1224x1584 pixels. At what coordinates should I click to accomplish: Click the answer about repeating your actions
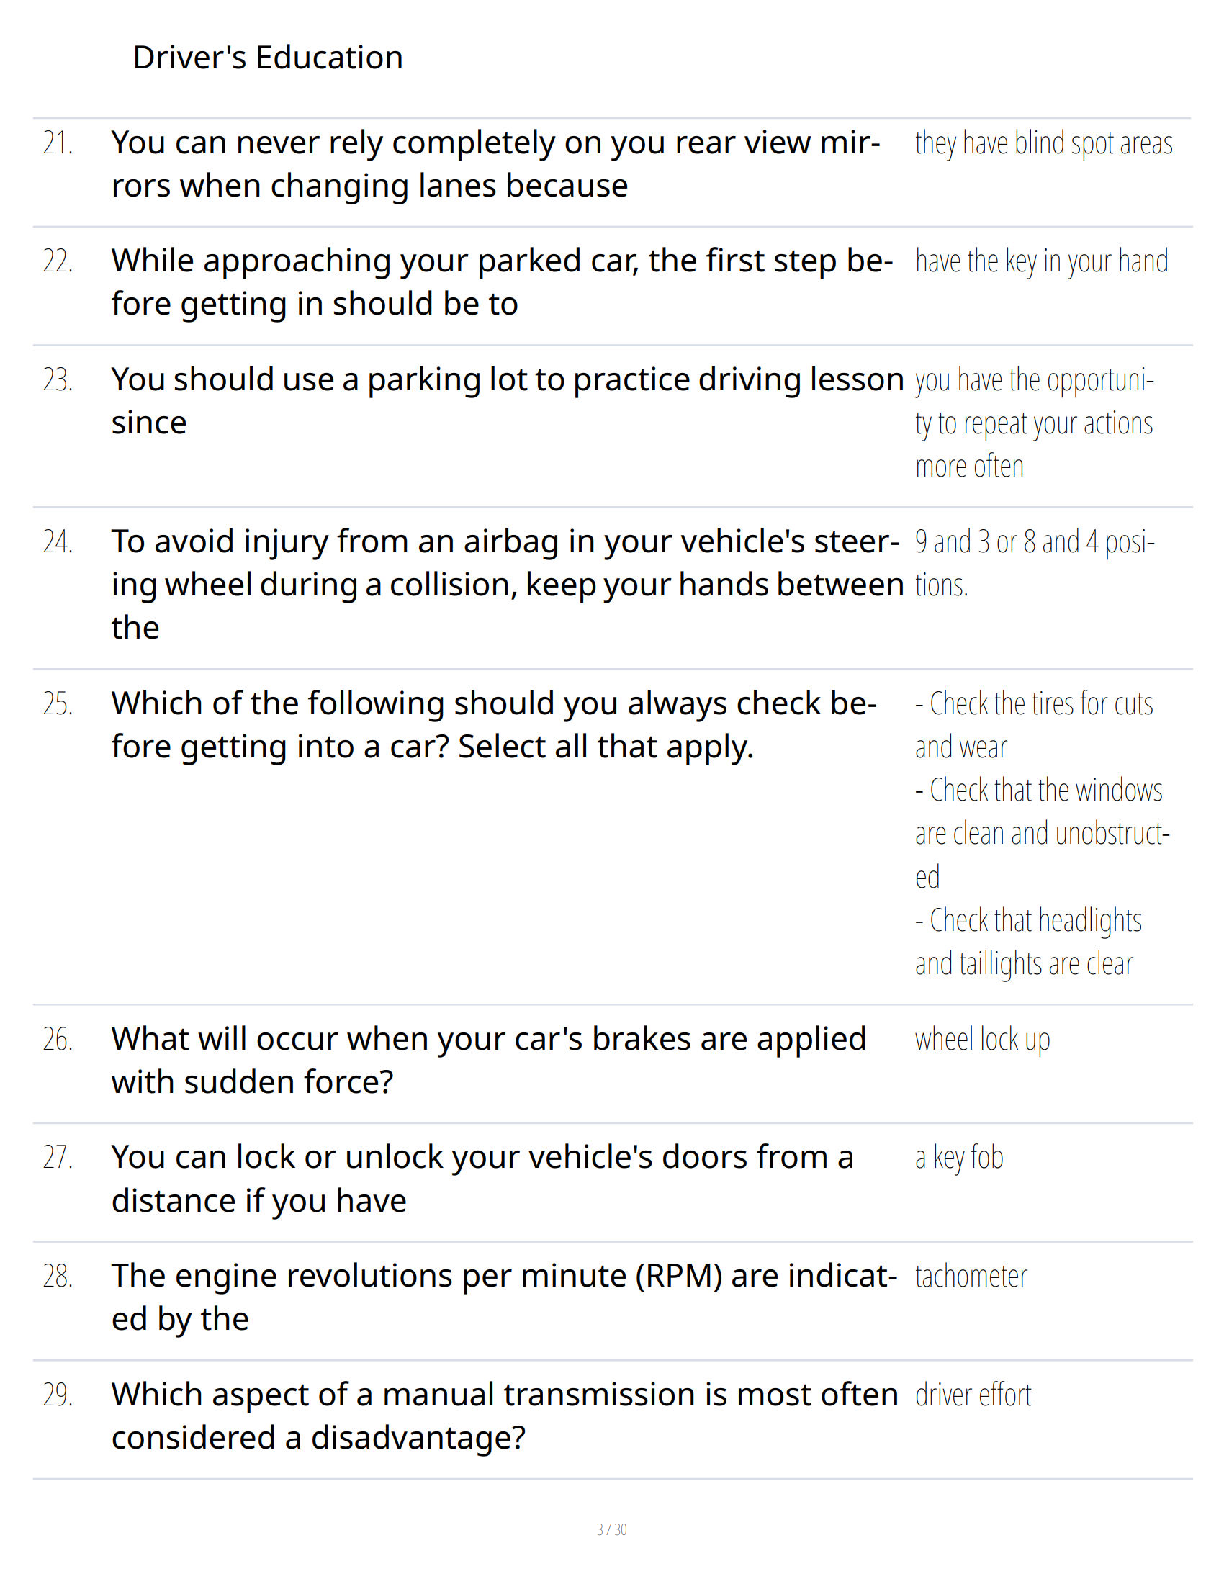click(x=1035, y=423)
